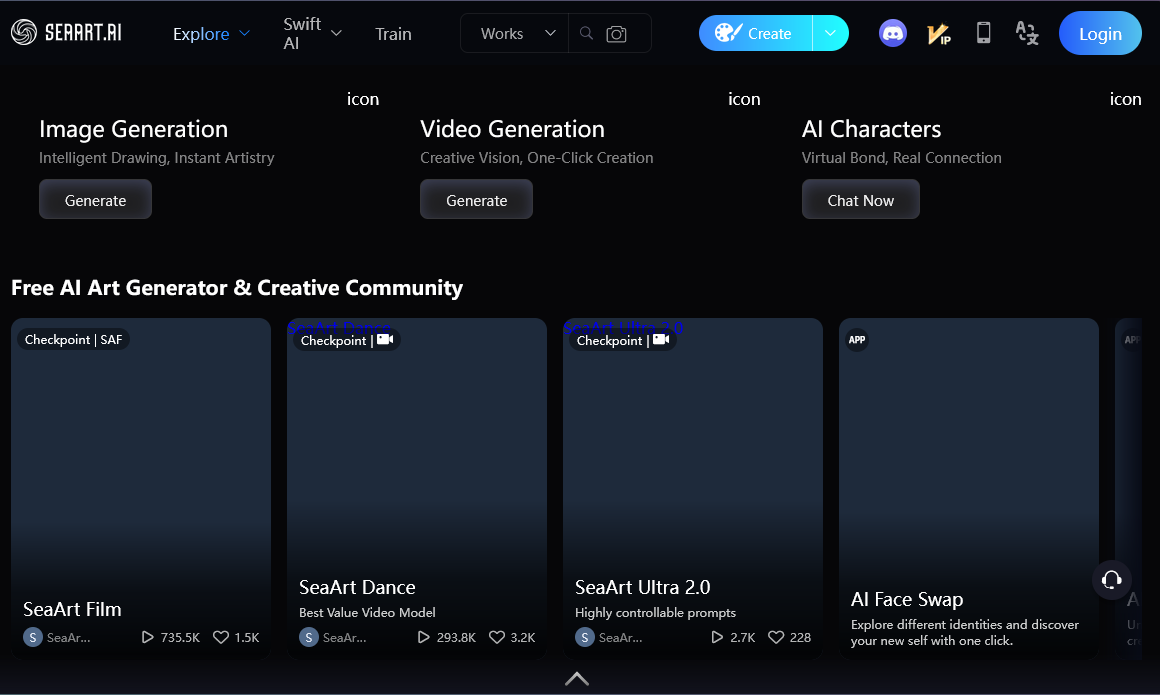Click the icon placeholder for AI Characters

[x=1125, y=99]
